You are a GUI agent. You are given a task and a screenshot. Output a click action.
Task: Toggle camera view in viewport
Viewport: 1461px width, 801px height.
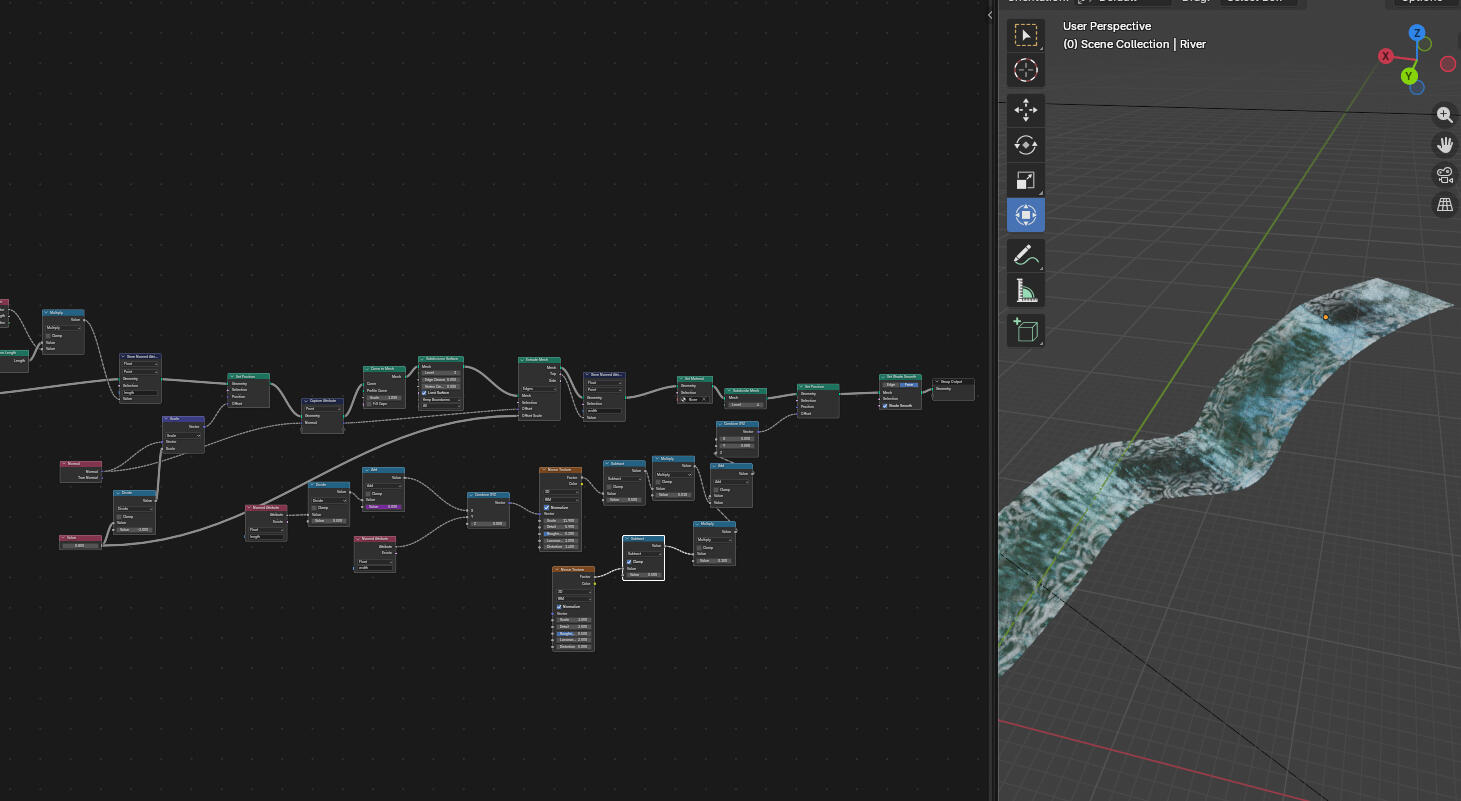pyautogui.click(x=1444, y=176)
